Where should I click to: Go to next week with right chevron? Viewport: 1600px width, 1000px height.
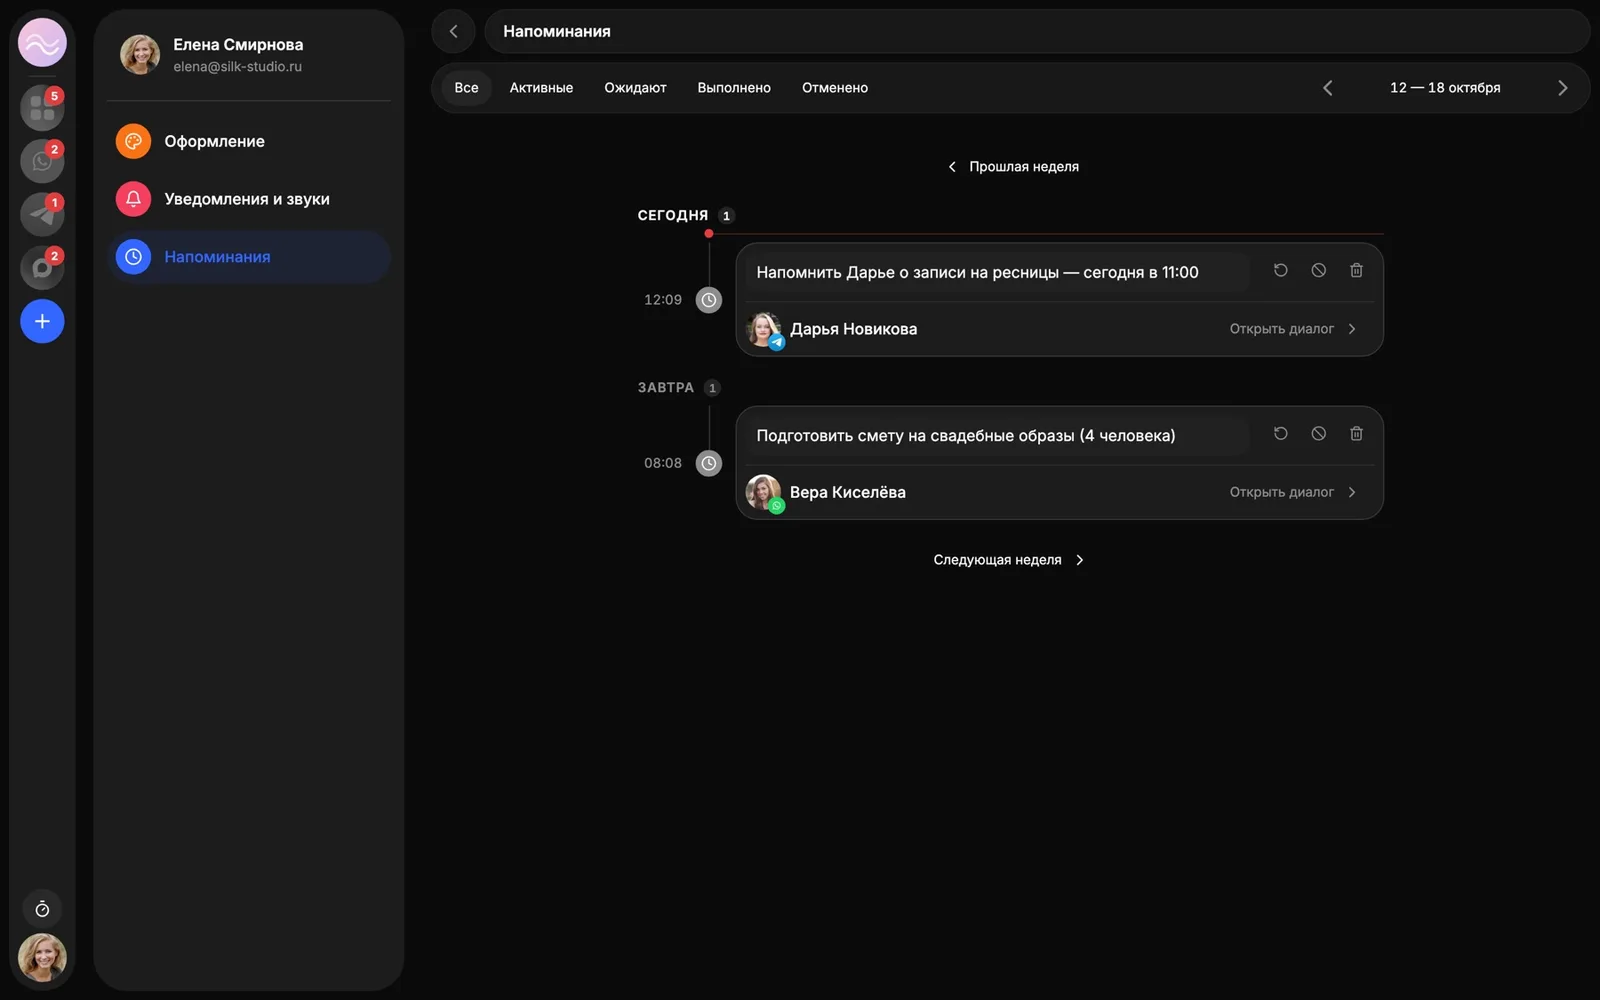point(1562,88)
